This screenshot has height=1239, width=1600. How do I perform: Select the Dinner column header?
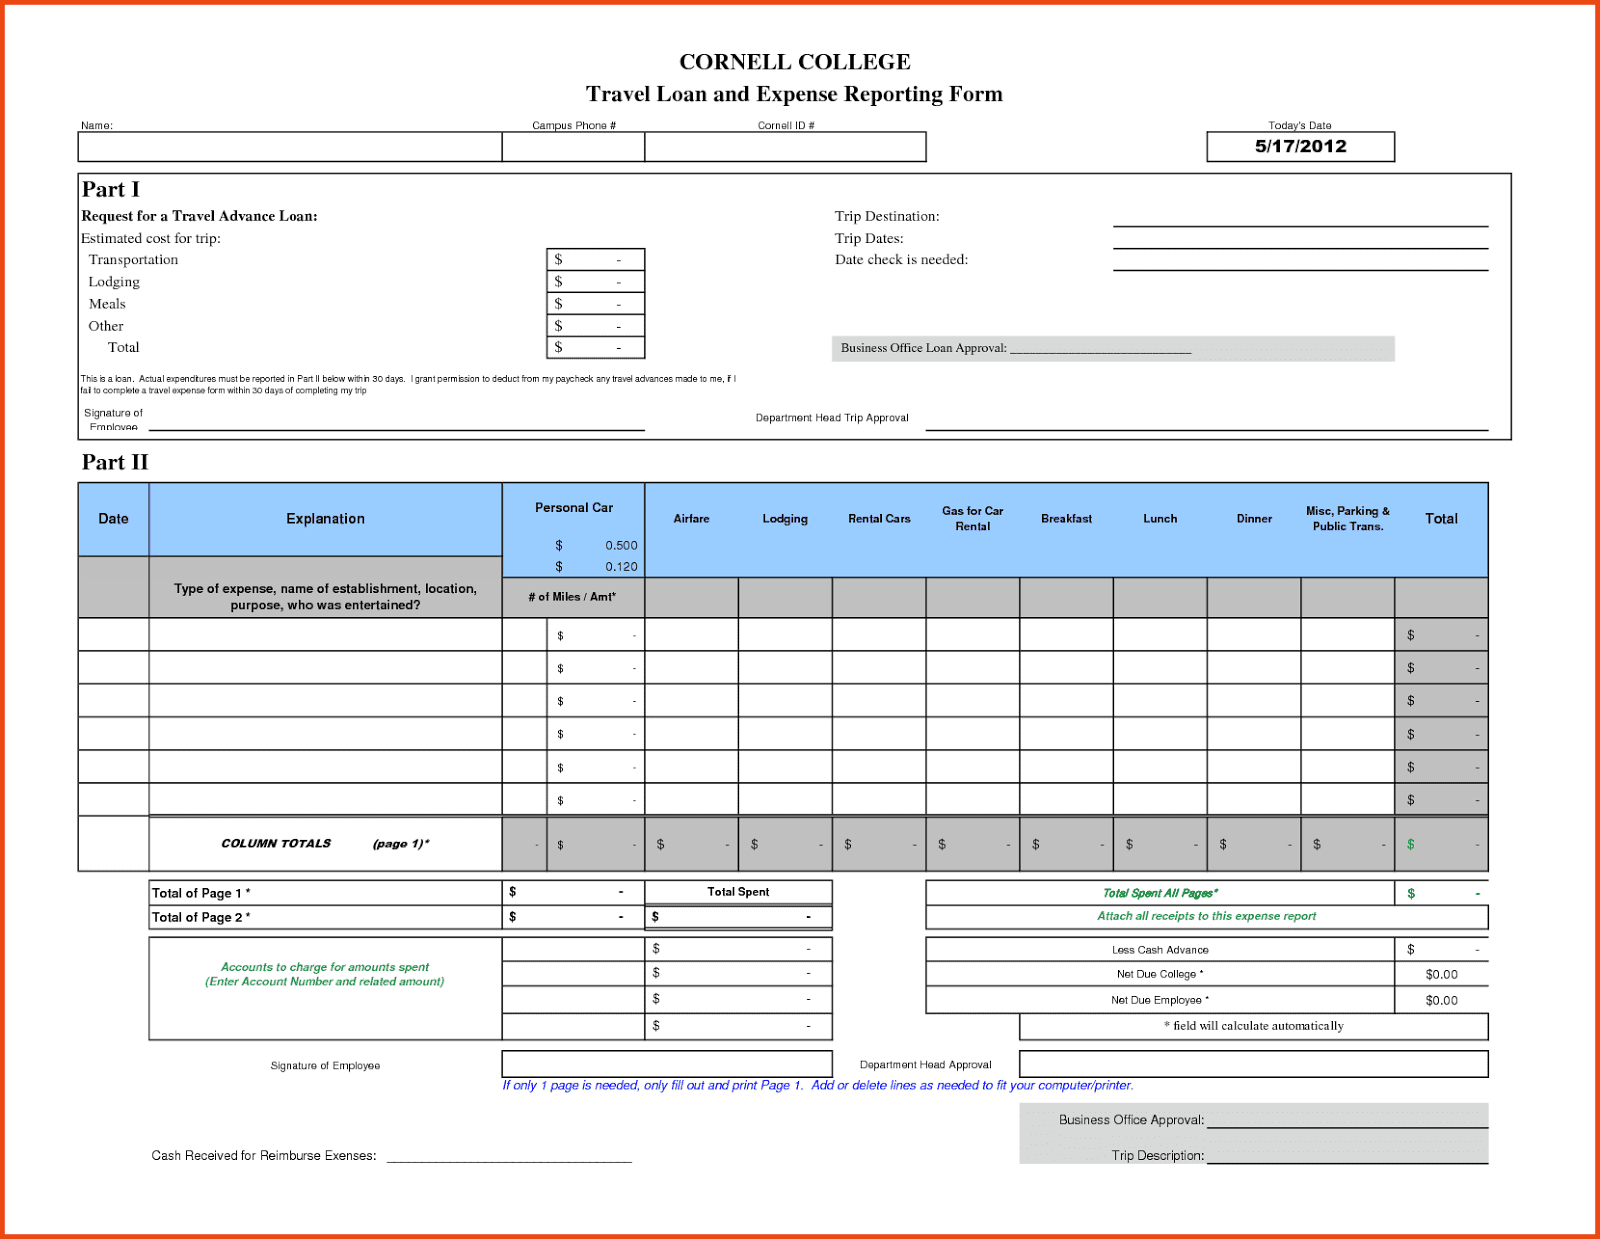coord(1254,519)
